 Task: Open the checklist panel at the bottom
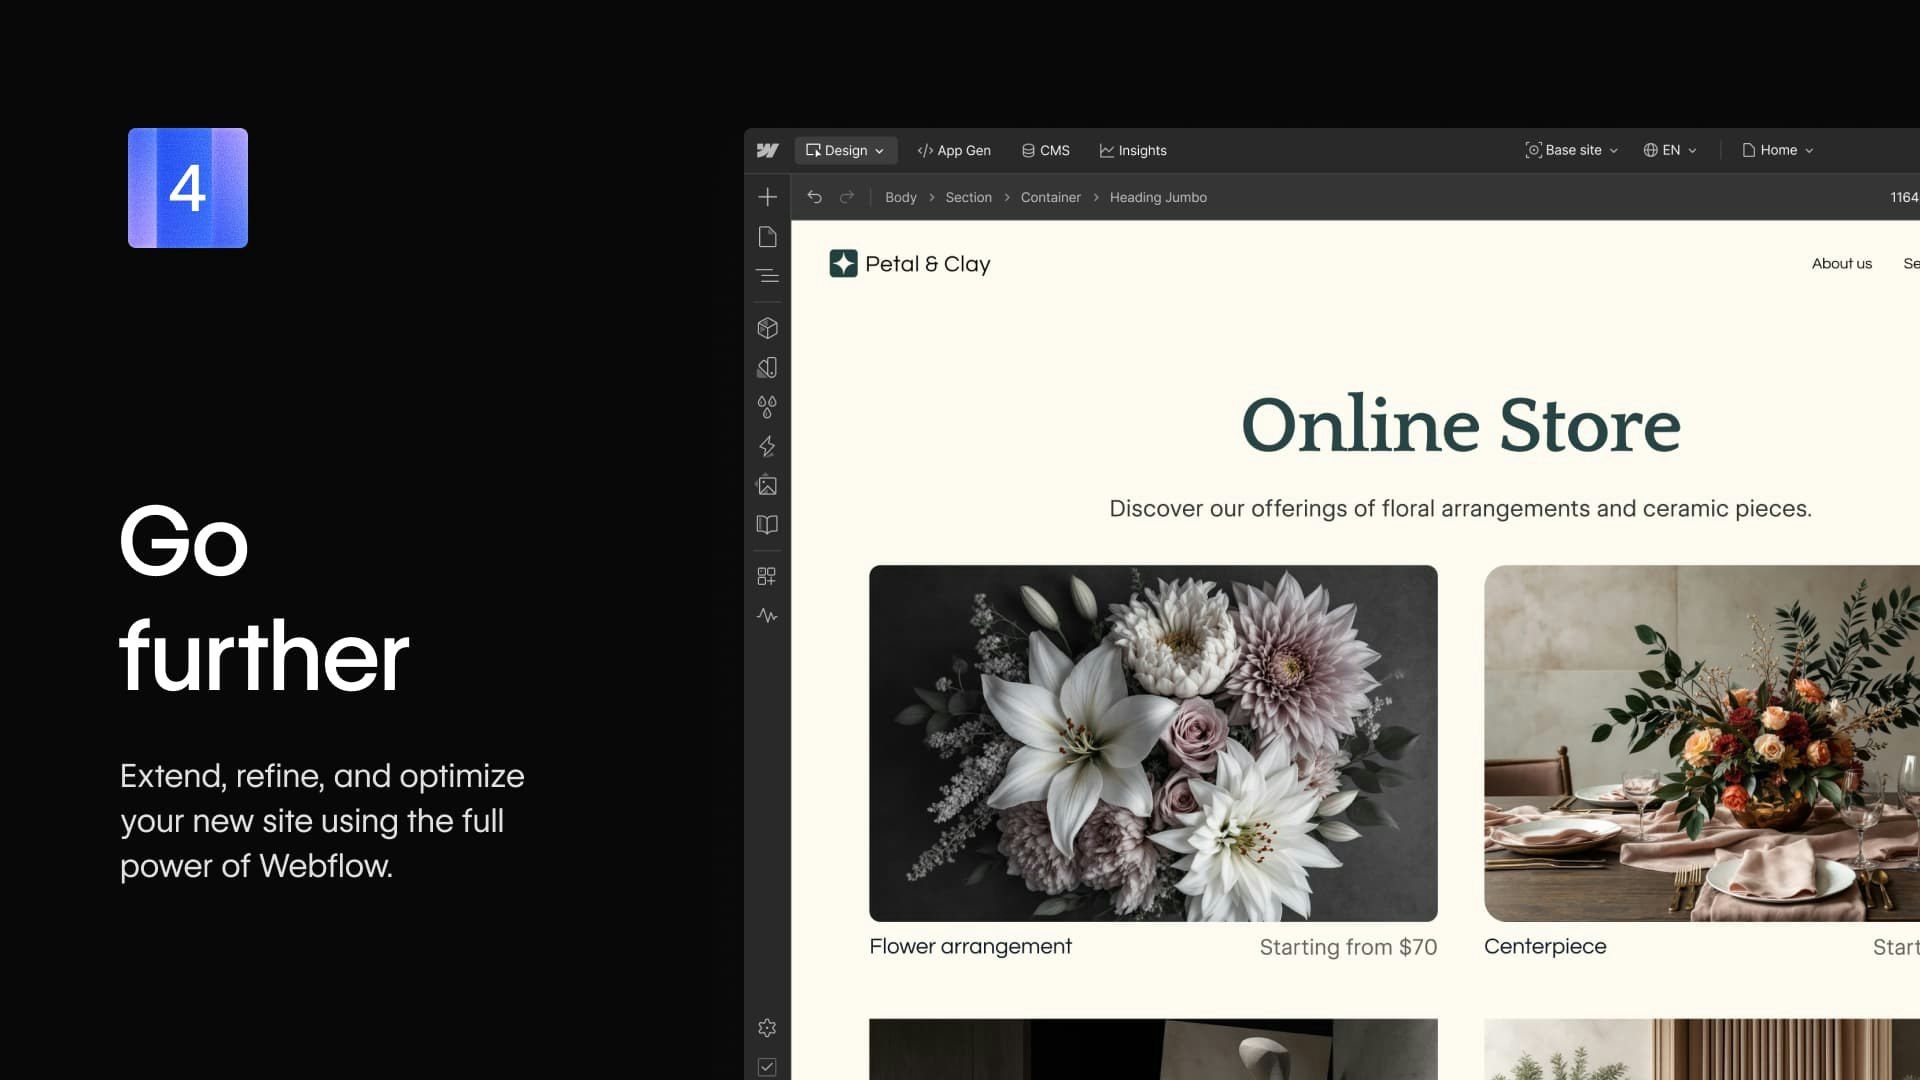click(767, 1067)
